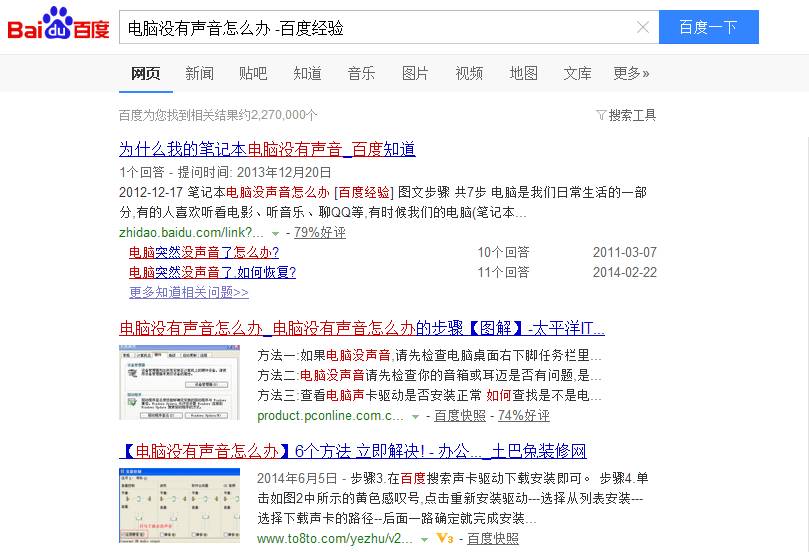The width and height of the screenshot is (809, 552).
Task: Click the 百度一下 search button
Action: point(708,27)
